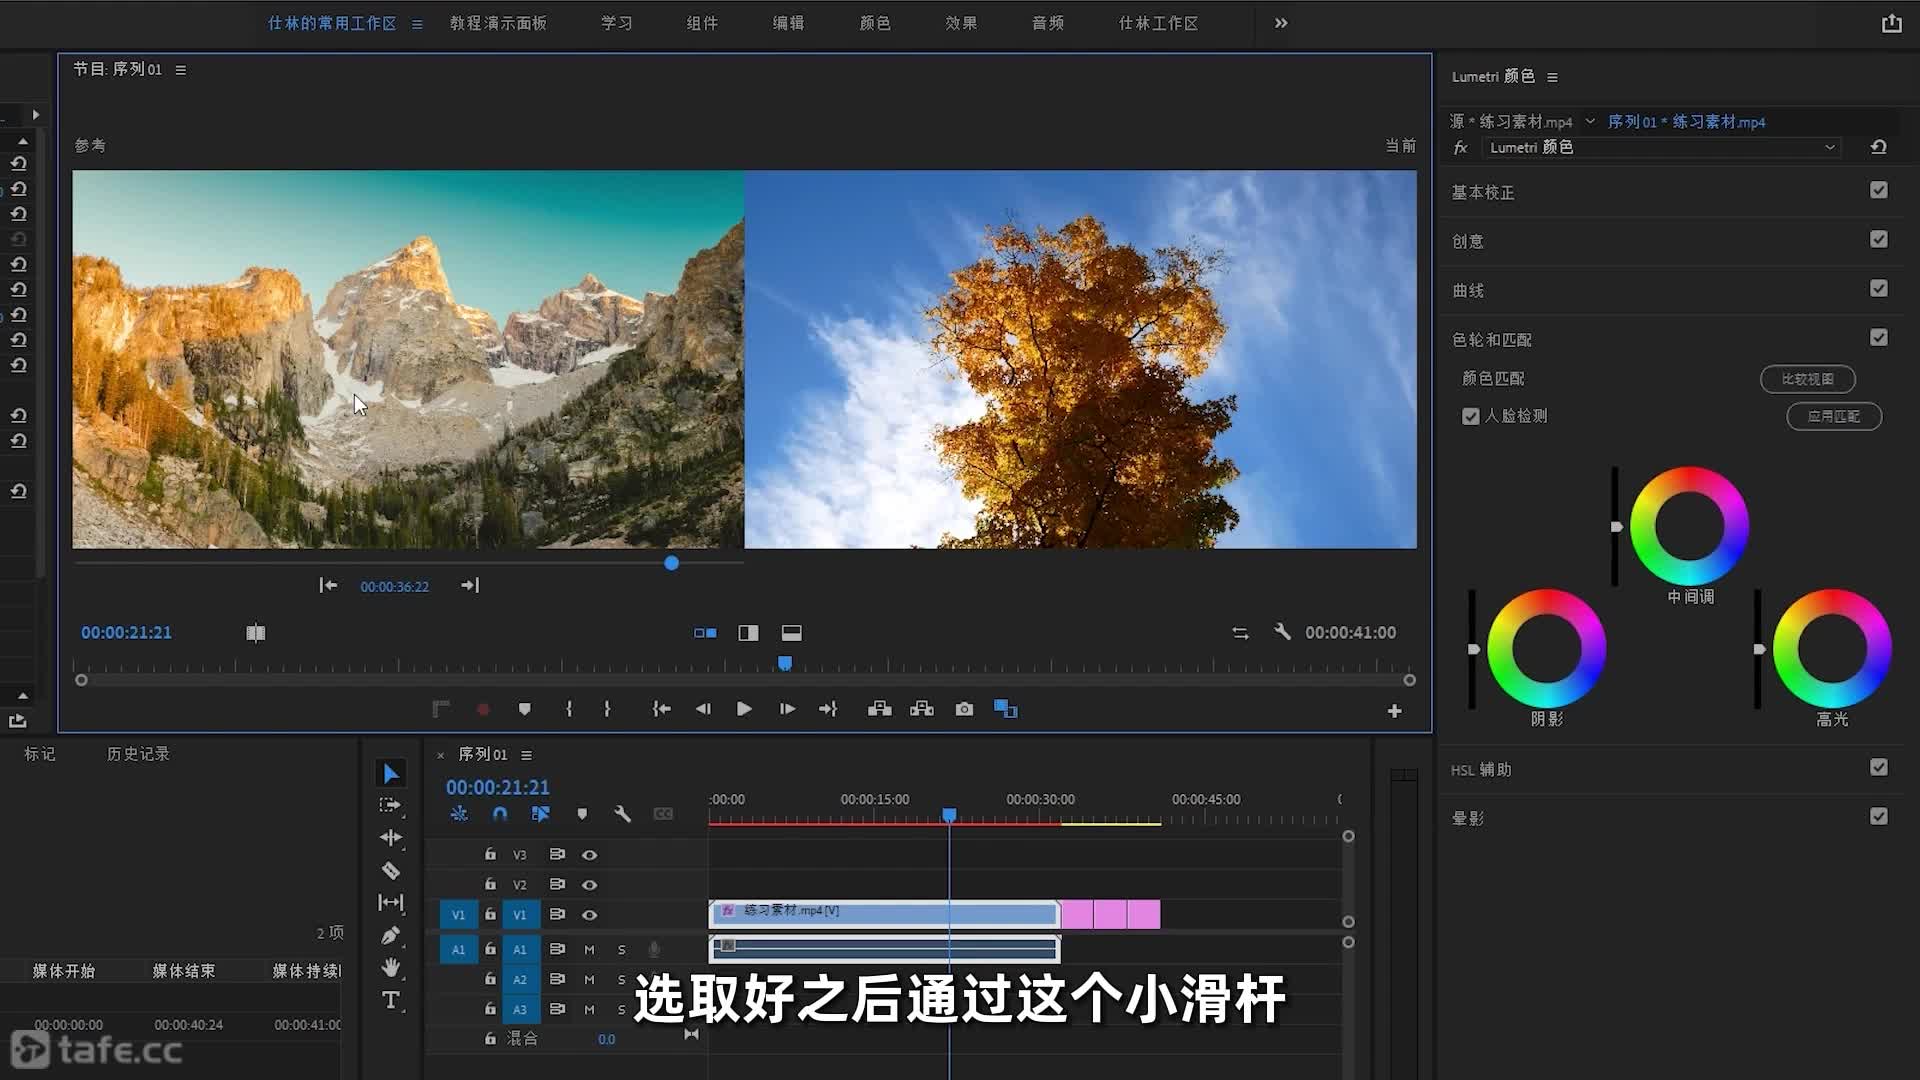Lock the V2 track
The width and height of the screenshot is (1920, 1080).
[490, 884]
